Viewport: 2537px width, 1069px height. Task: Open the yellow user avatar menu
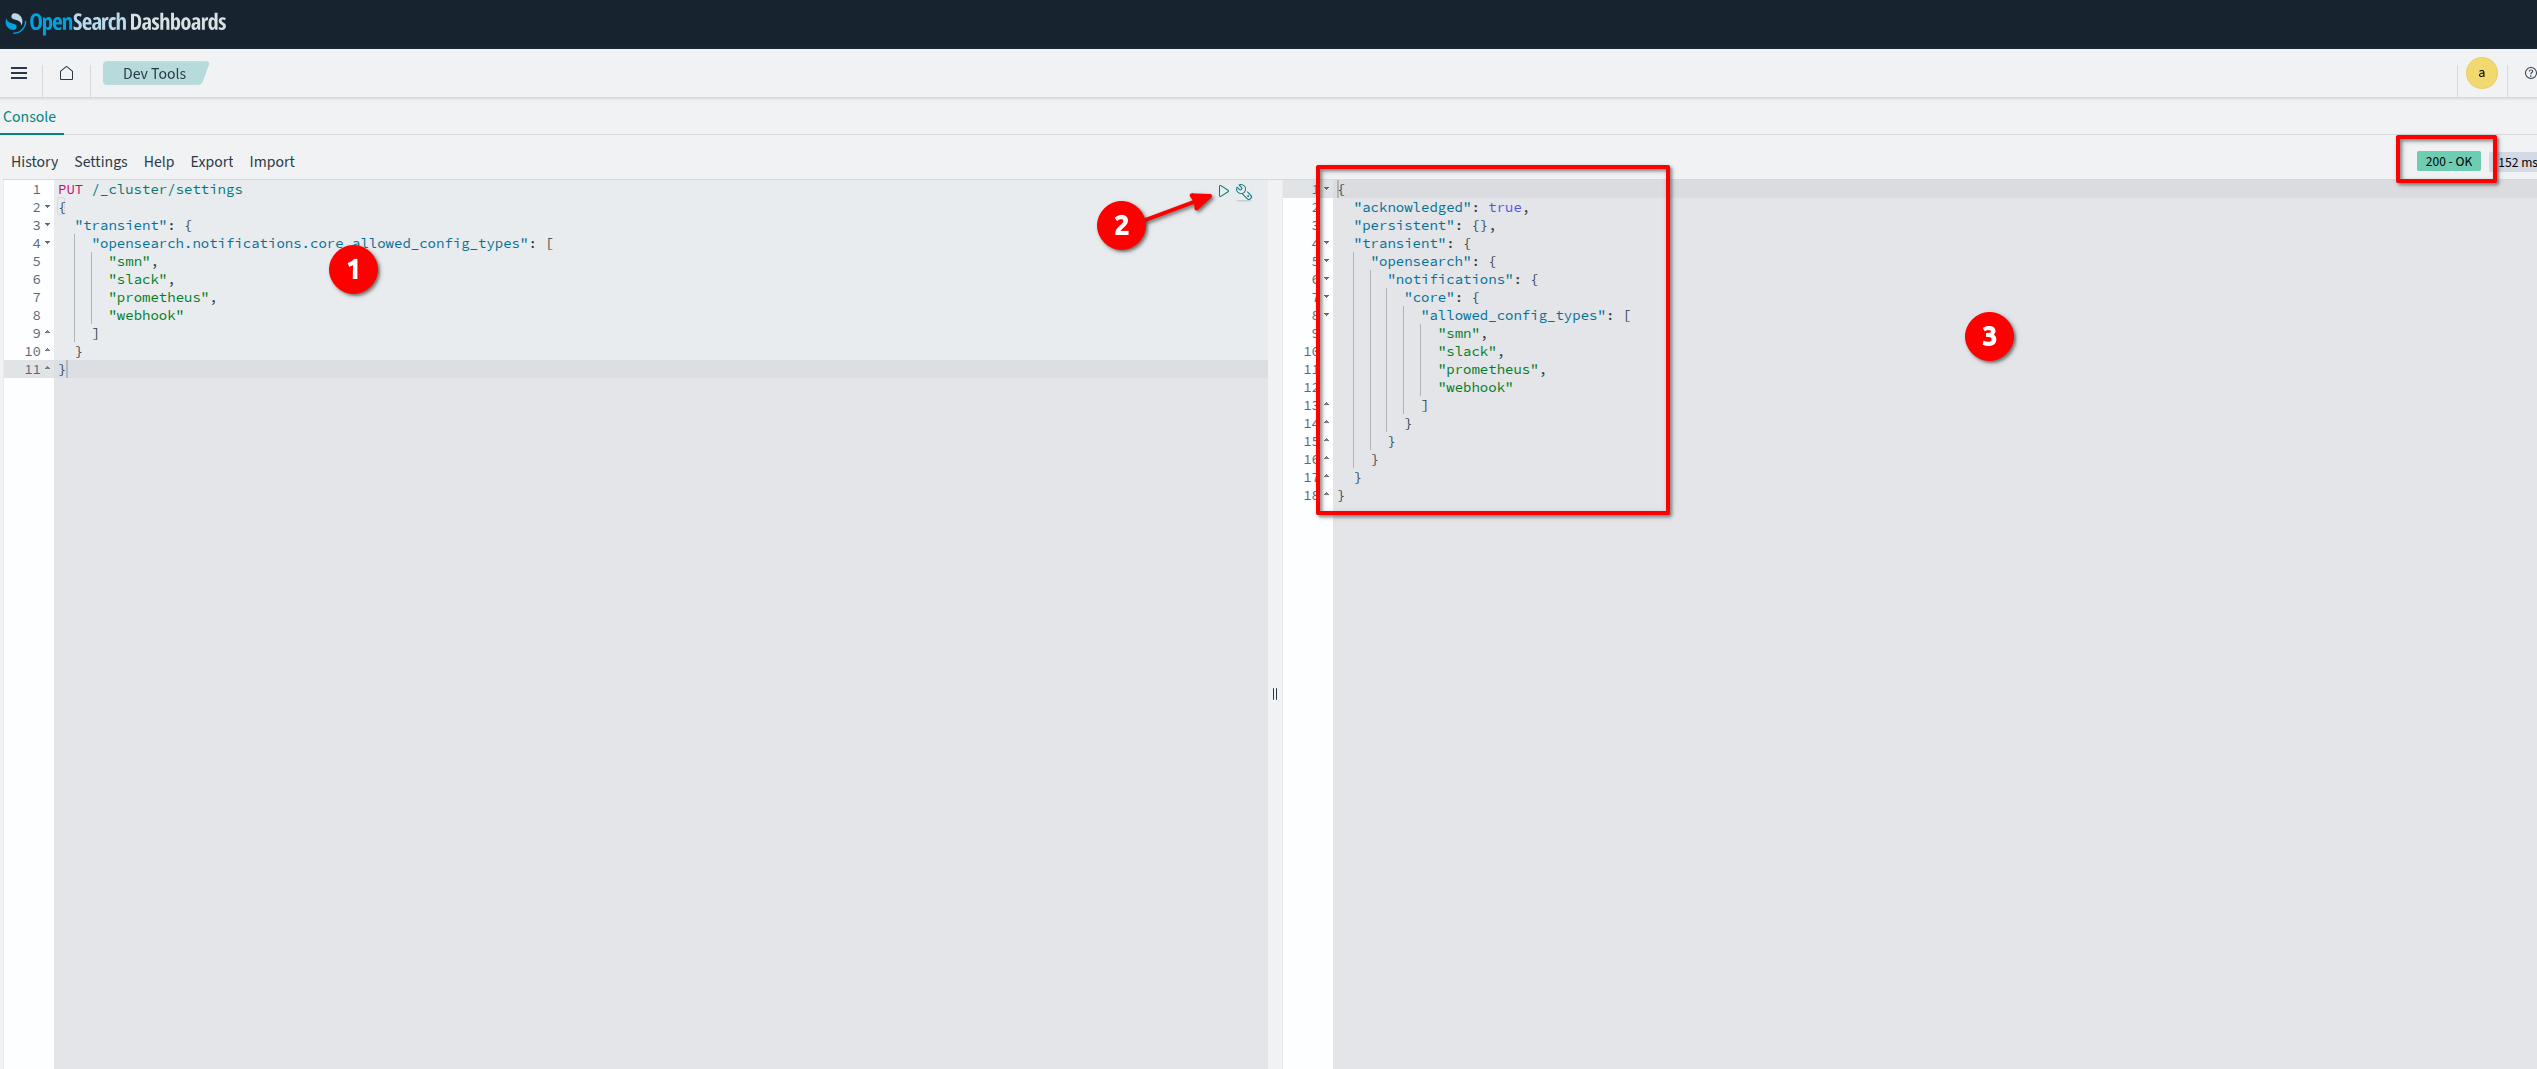pyautogui.click(x=2481, y=73)
